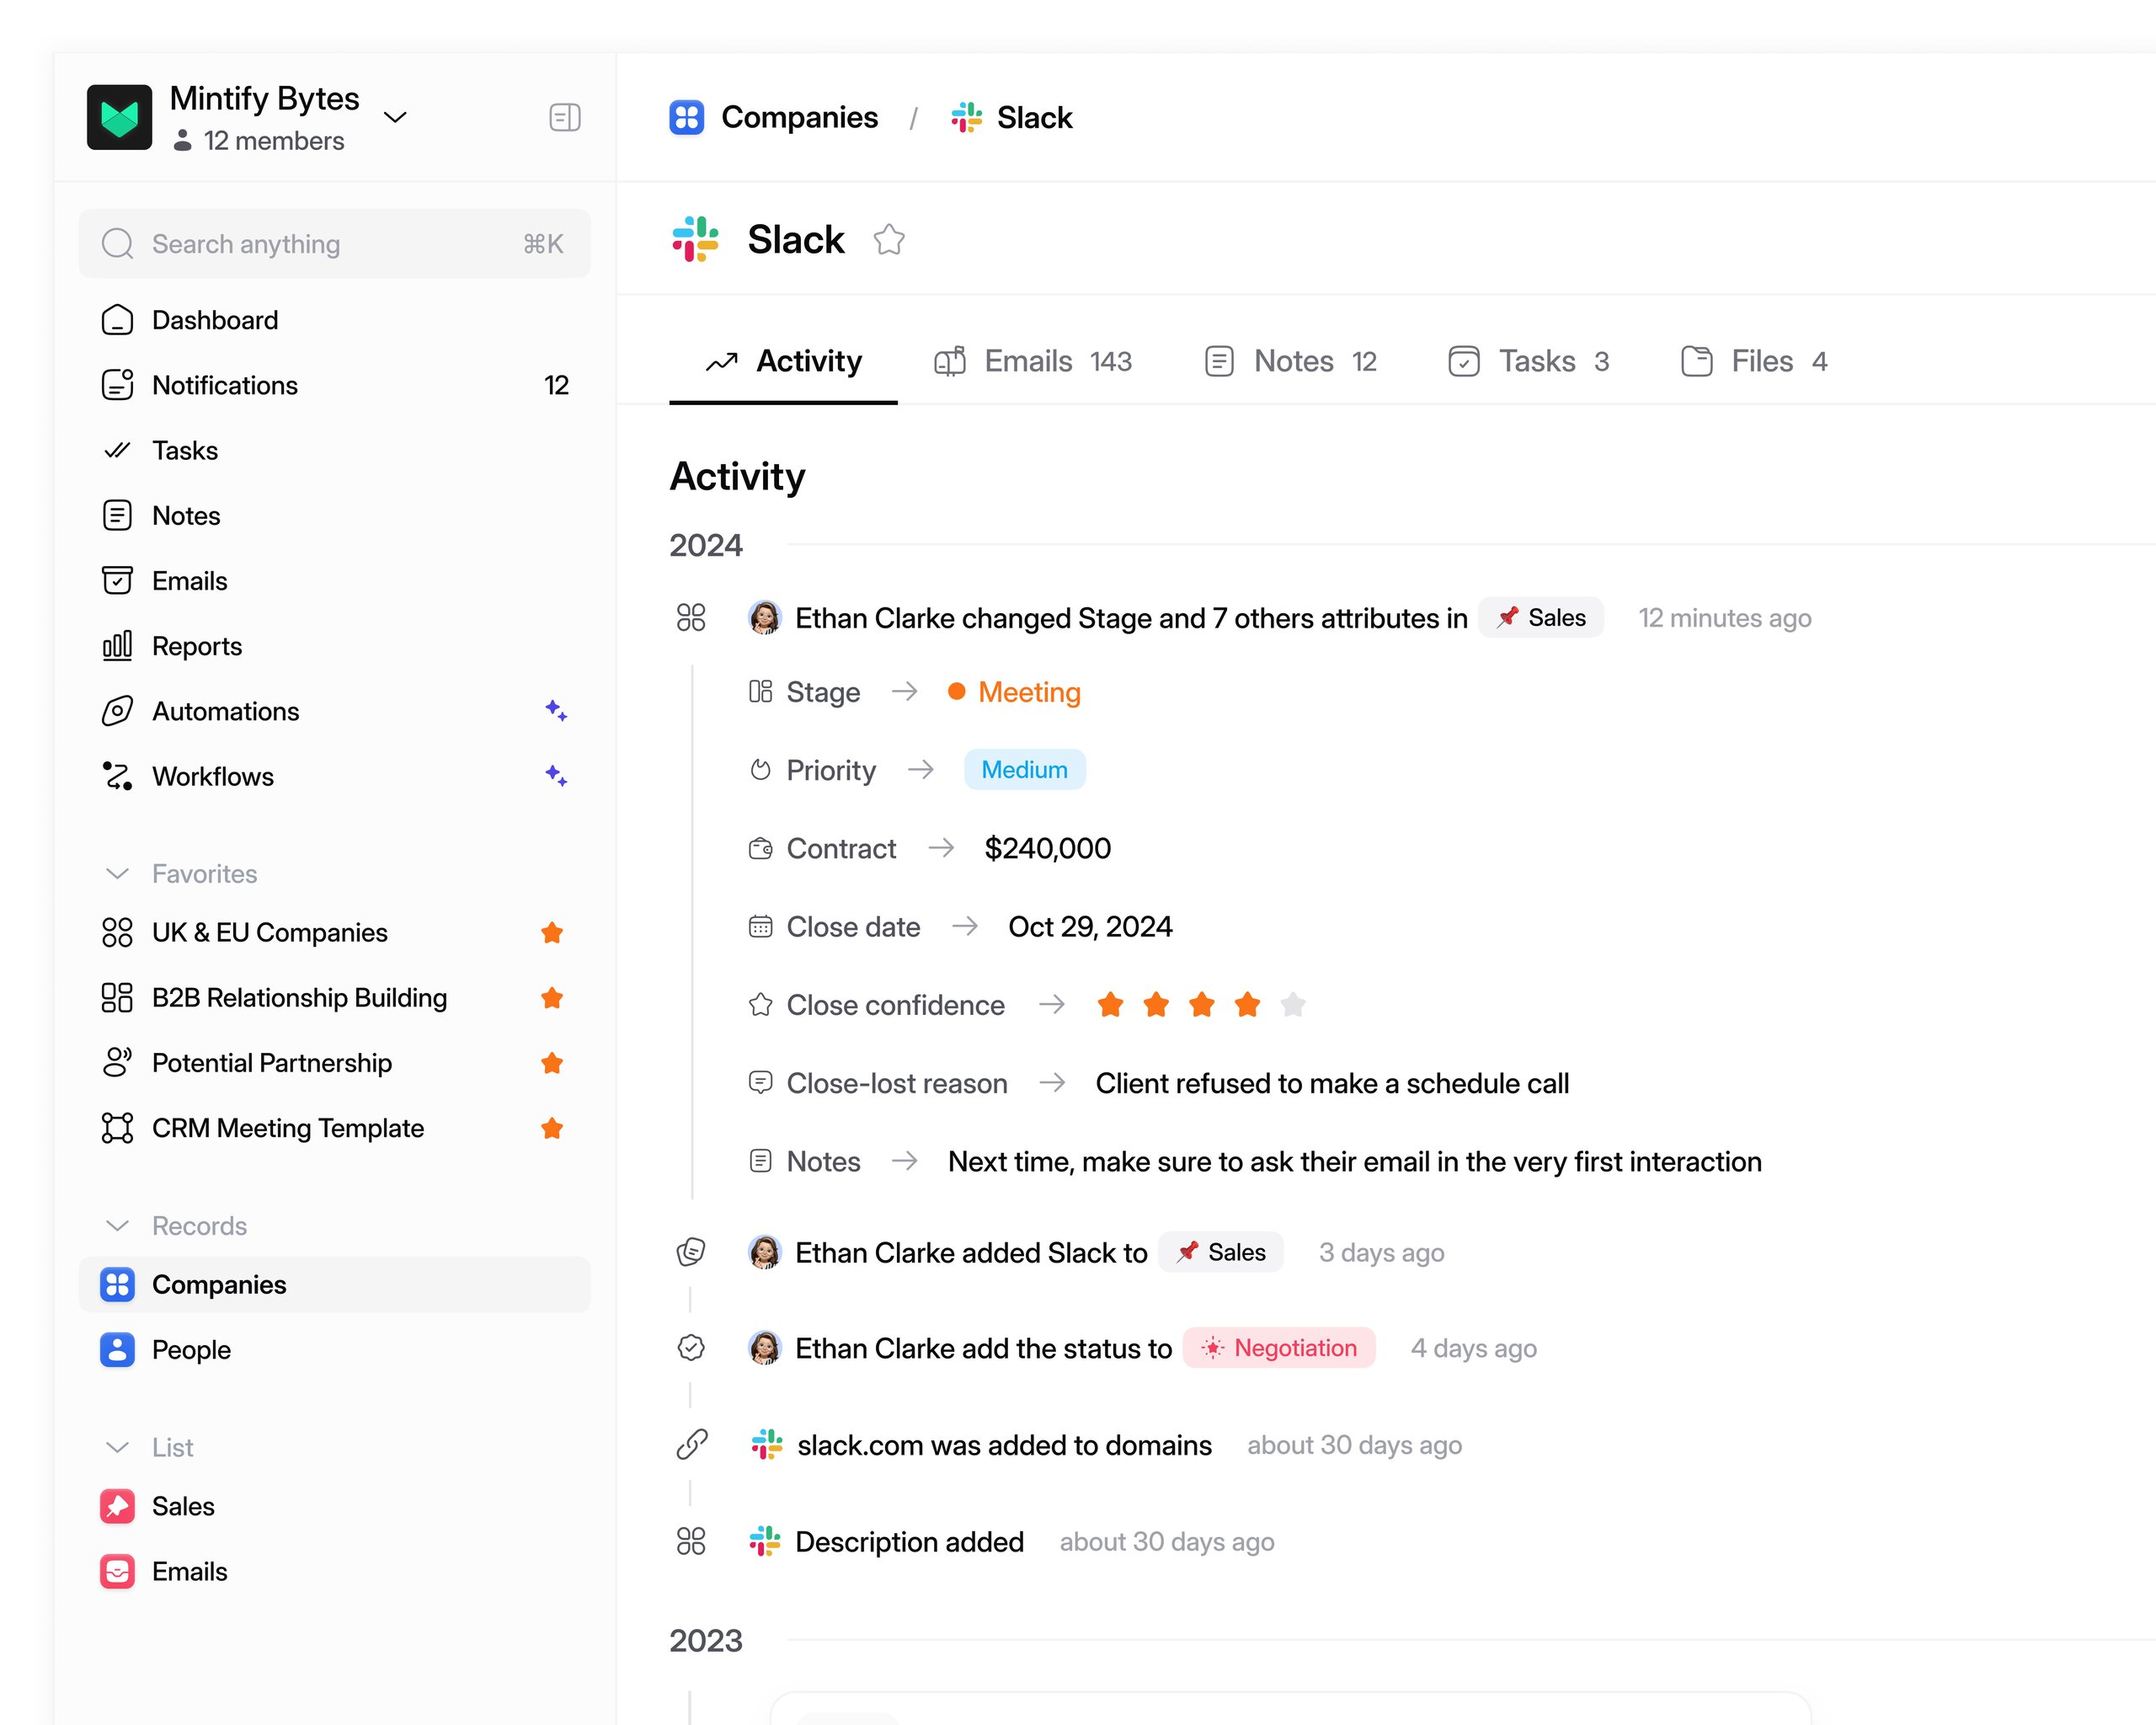Click the Meeting stage value
This screenshot has width=2156, height=1725.
click(x=1014, y=692)
